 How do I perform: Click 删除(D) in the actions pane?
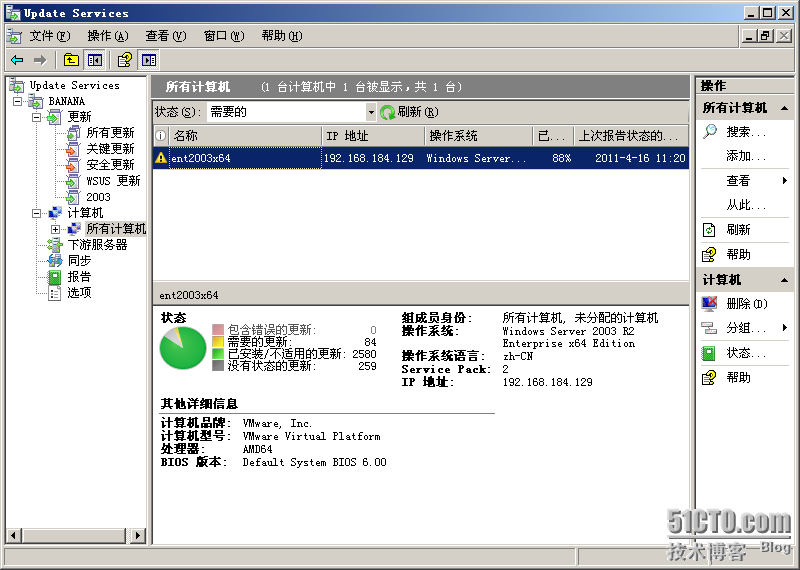[747, 304]
